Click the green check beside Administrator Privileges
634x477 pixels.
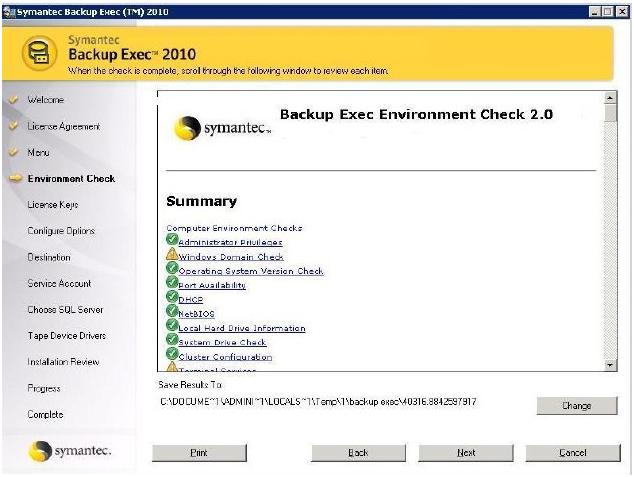pyautogui.click(x=172, y=239)
